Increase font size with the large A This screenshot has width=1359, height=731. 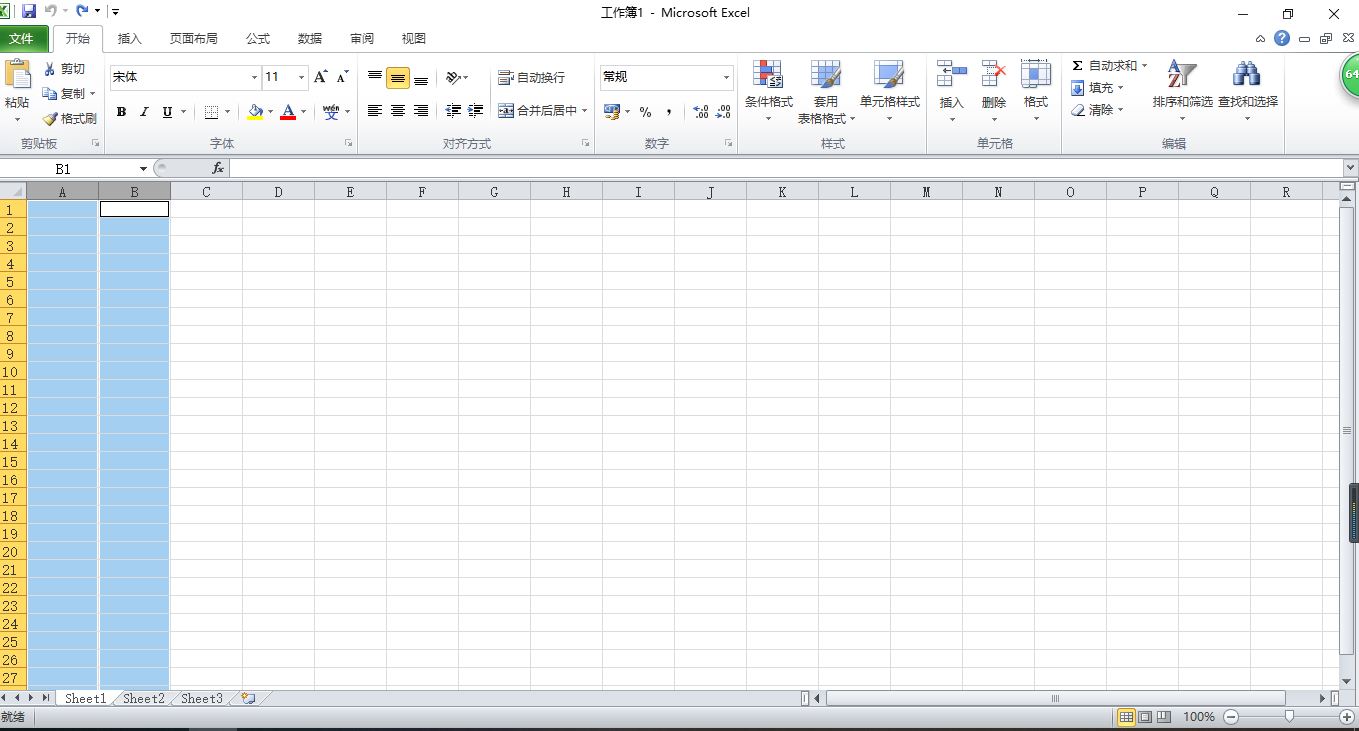click(320, 77)
